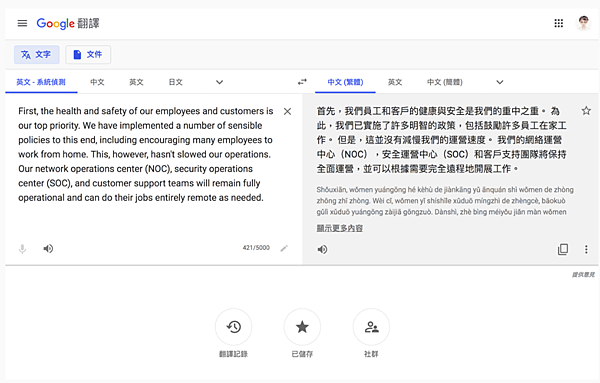This screenshot has height=383, width=600.
Task: Click the pinyin romanization text
Action: click(445, 200)
